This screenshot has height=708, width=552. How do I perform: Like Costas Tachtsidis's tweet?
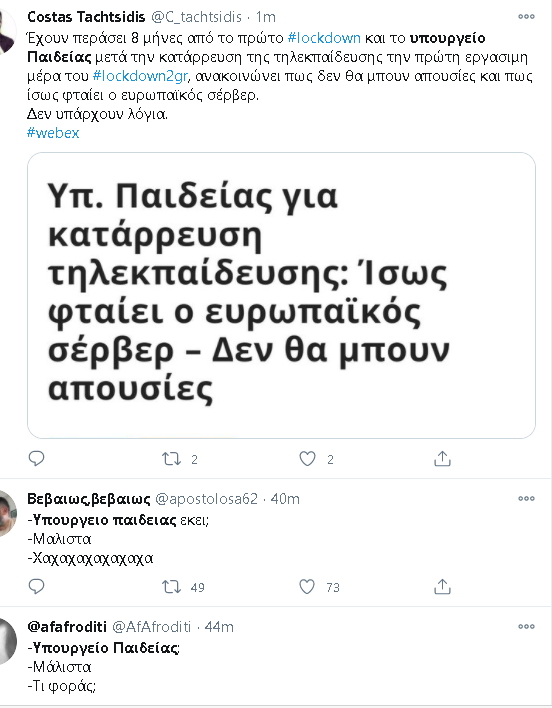click(x=307, y=459)
